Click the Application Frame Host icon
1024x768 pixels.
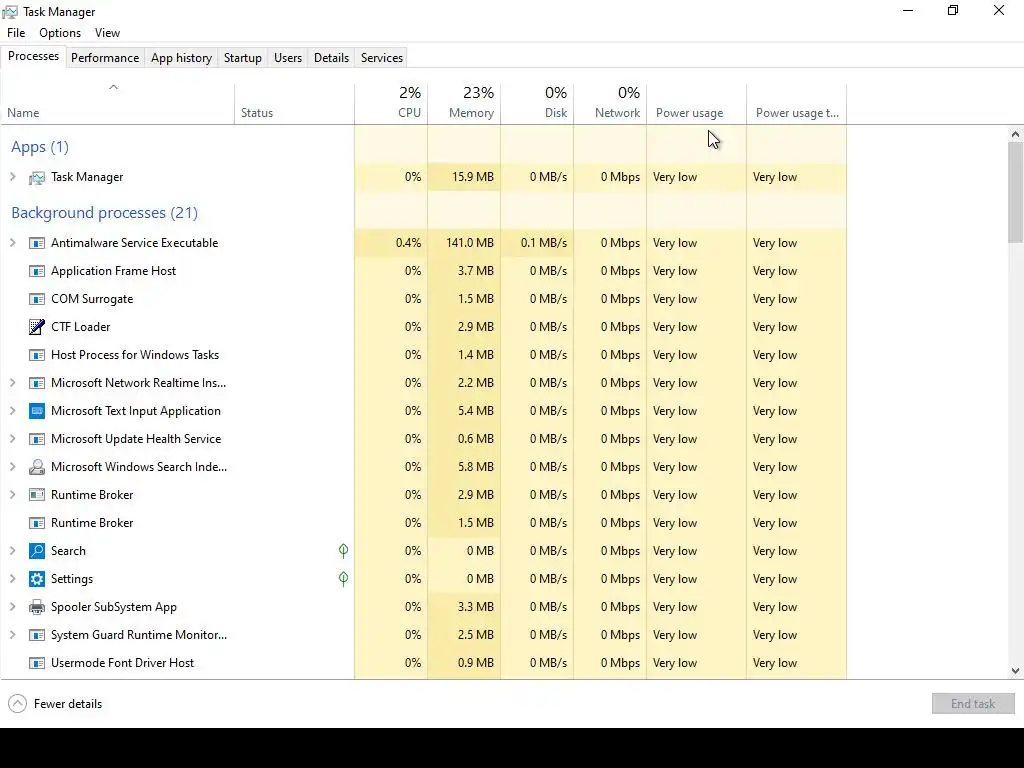(x=37, y=271)
